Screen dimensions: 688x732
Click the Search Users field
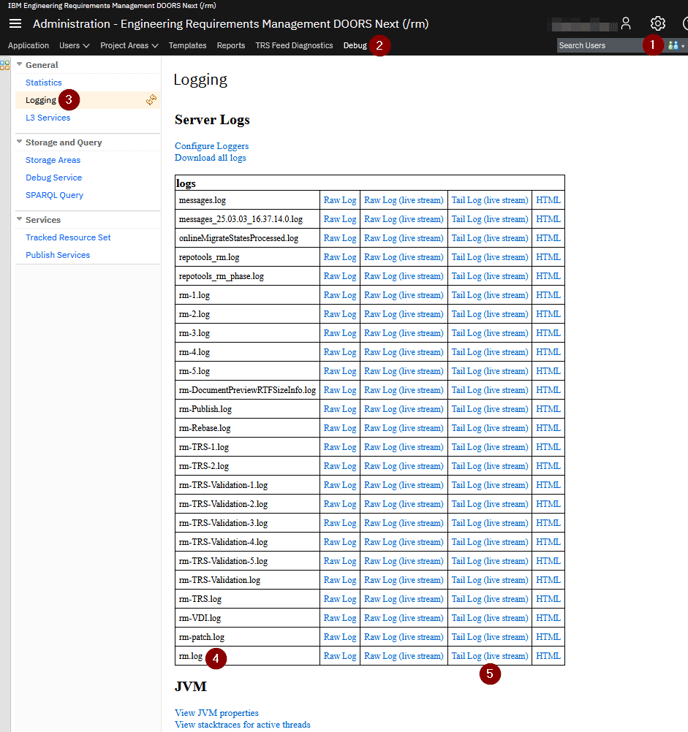point(599,45)
